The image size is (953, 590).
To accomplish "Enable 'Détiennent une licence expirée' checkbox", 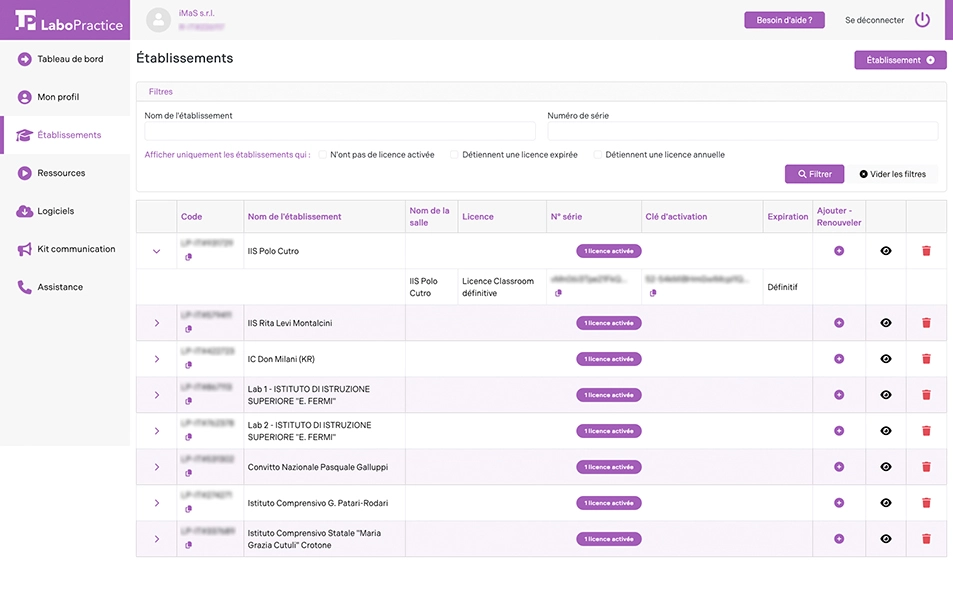I will tap(454, 155).
